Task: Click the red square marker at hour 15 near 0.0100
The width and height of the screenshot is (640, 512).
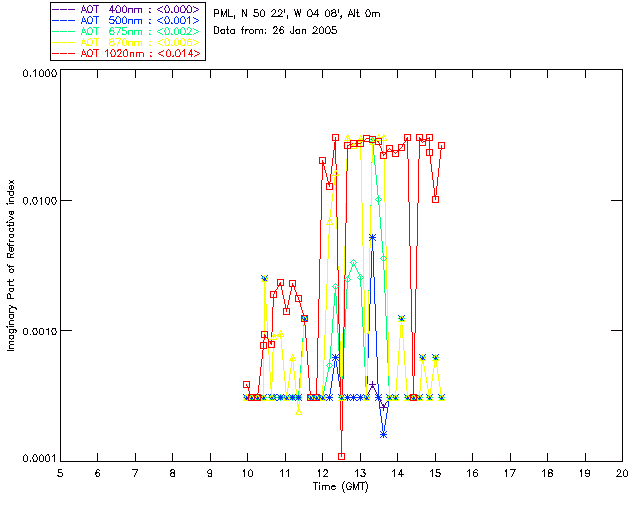Action: 436,200
